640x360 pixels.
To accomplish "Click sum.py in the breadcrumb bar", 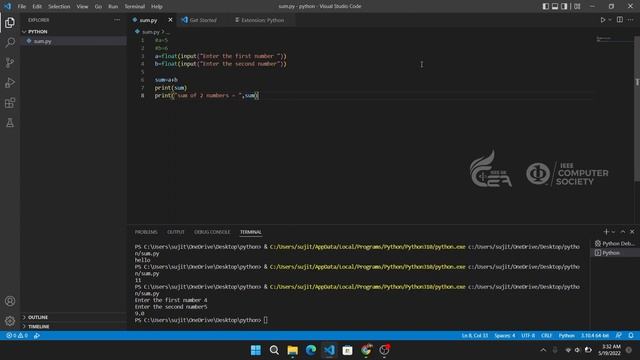I will tap(151, 31).
